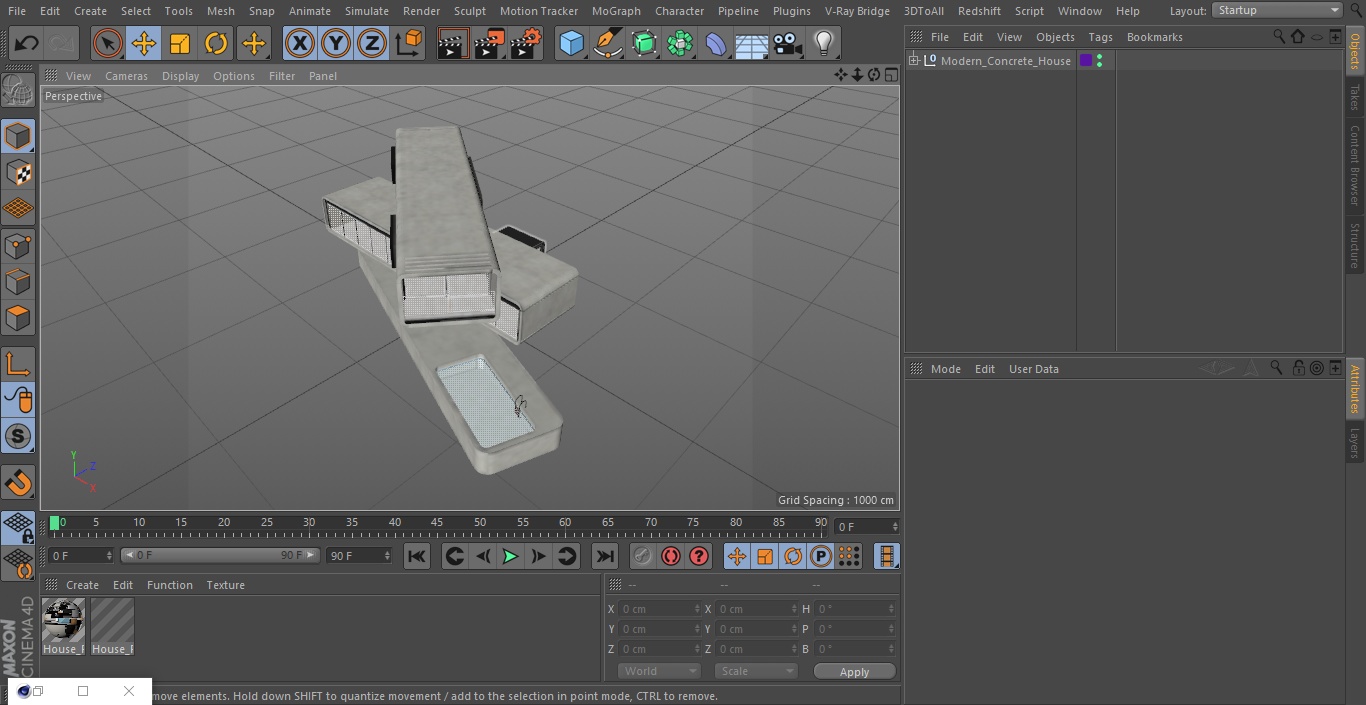The width and height of the screenshot is (1366, 705).
Task: Open the MoGraph menu
Action: pos(616,11)
